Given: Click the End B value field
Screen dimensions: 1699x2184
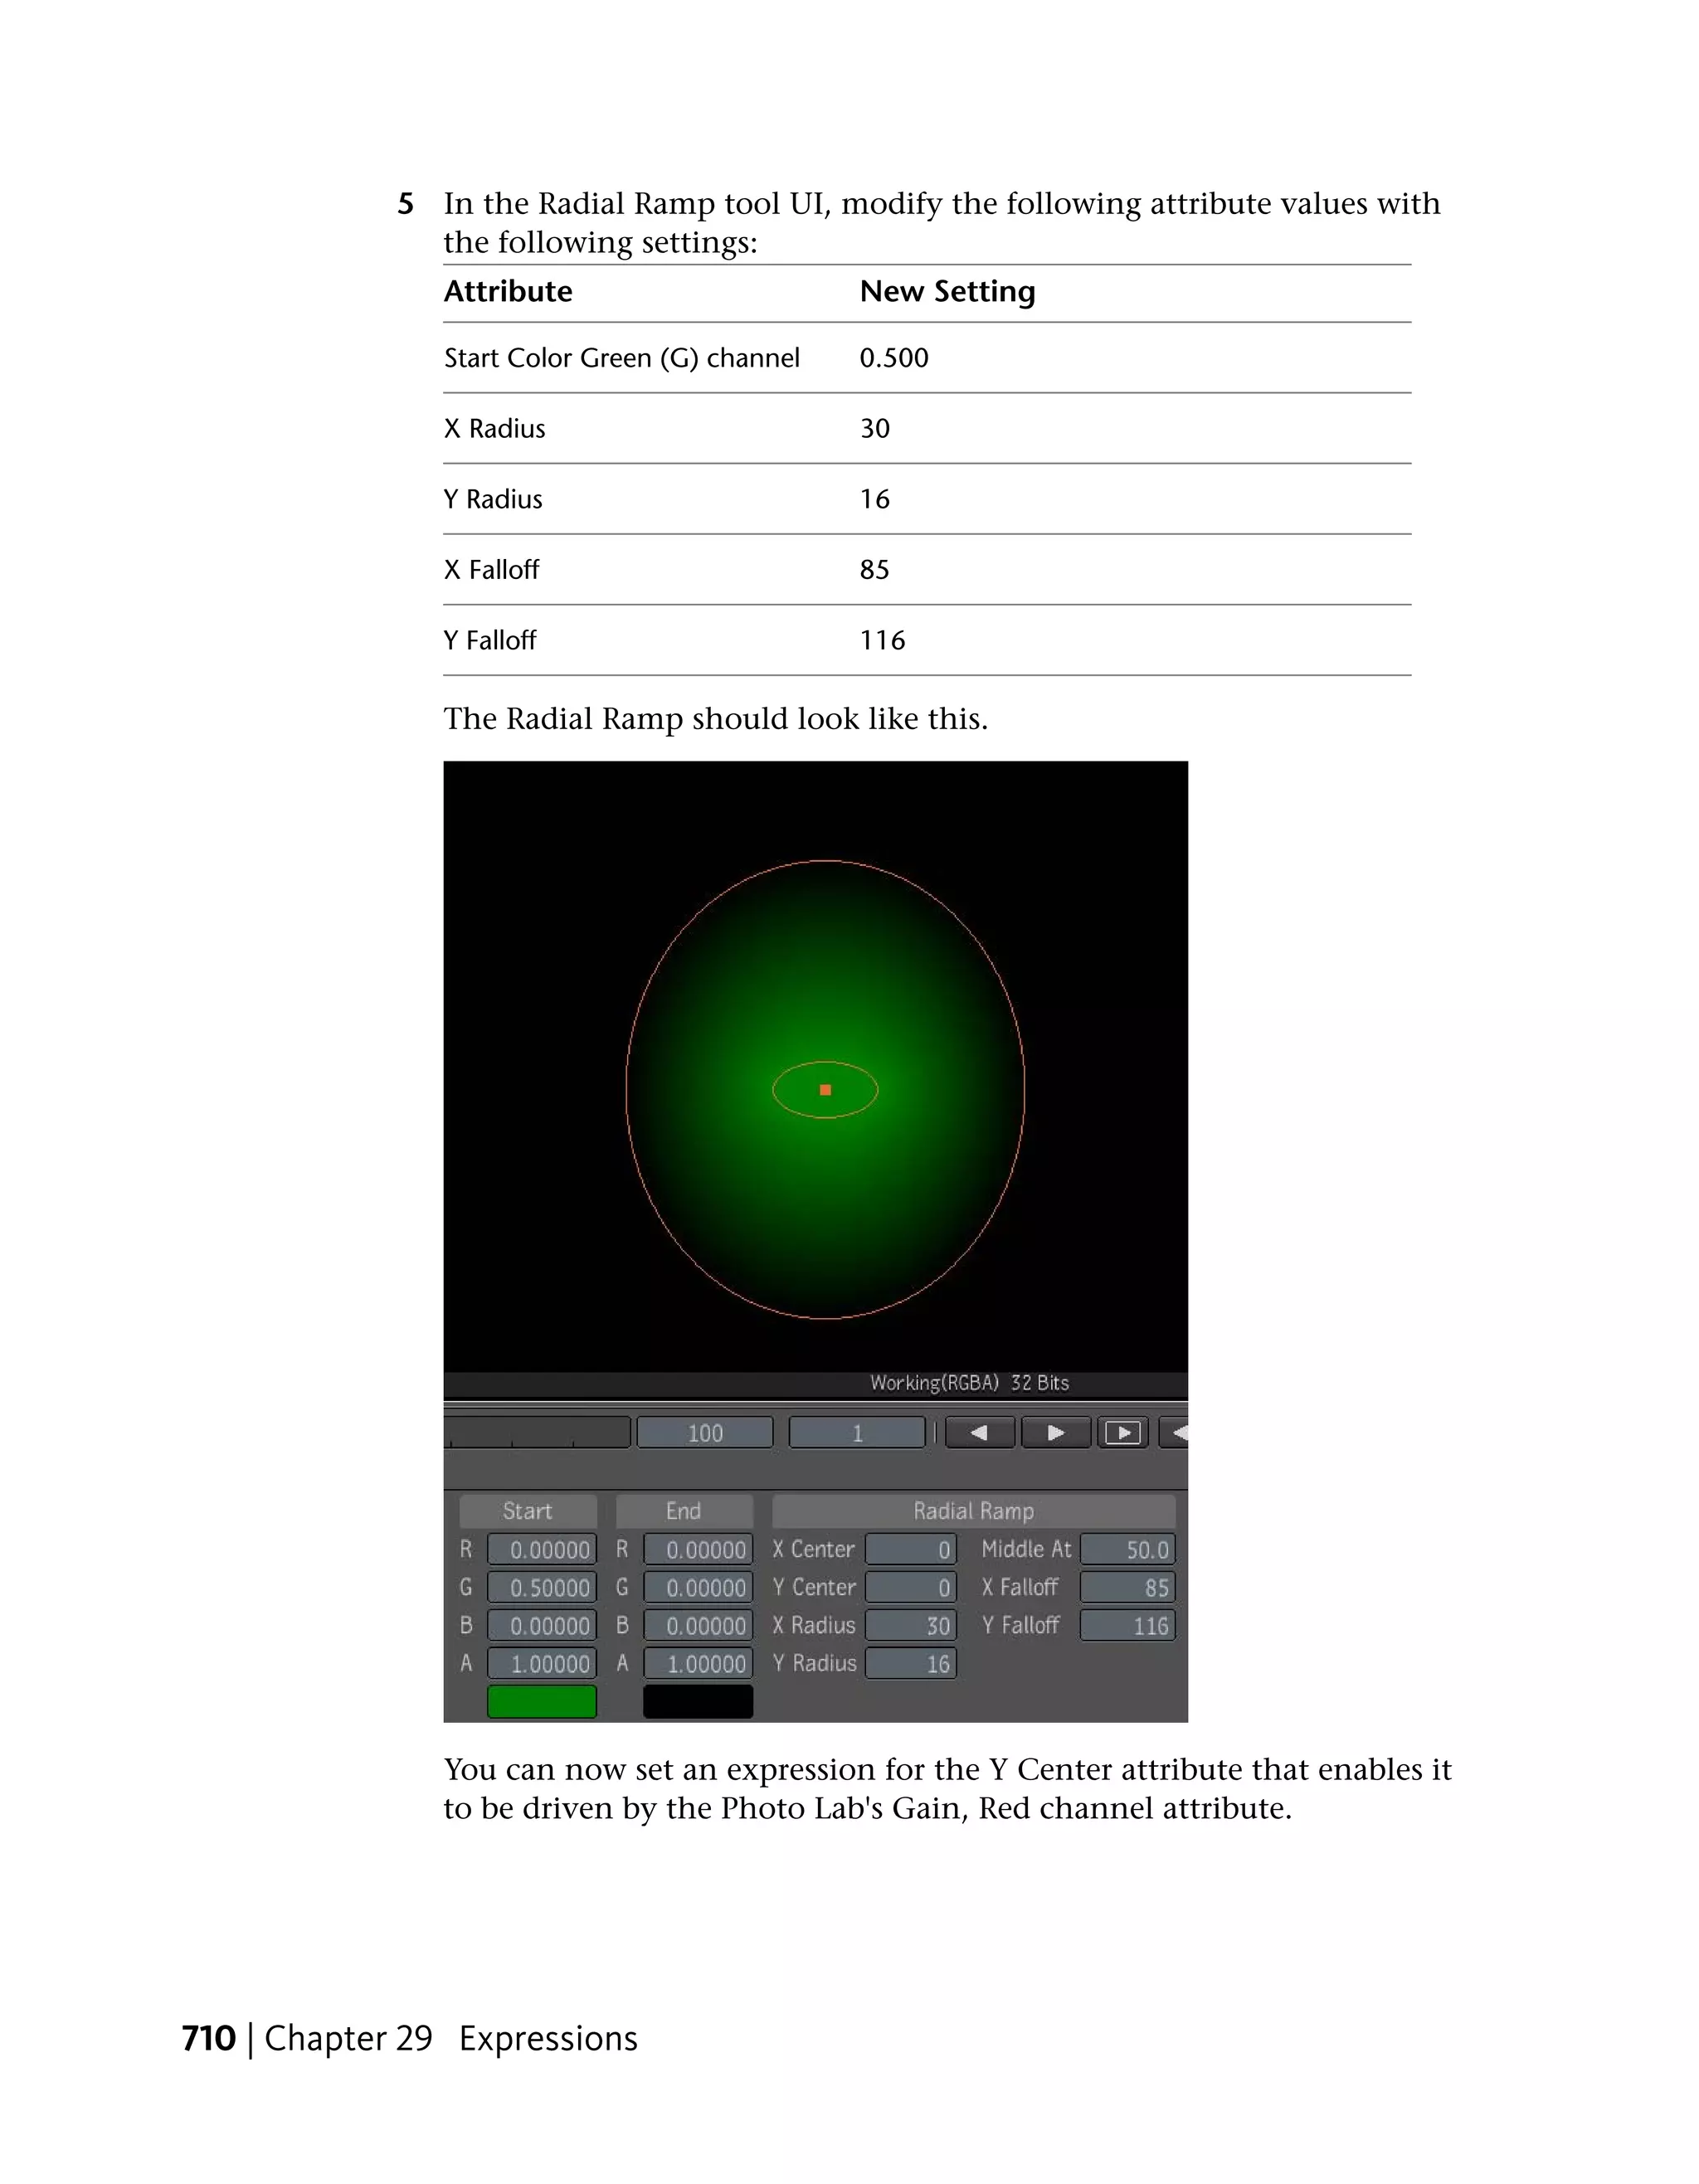Looking at the screenshot, I should click(x=698, y=1625).
